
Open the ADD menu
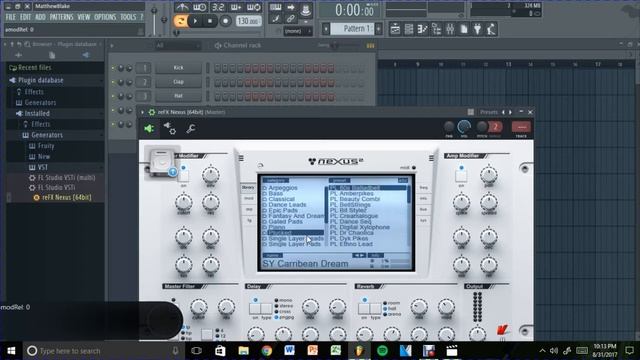40,17
